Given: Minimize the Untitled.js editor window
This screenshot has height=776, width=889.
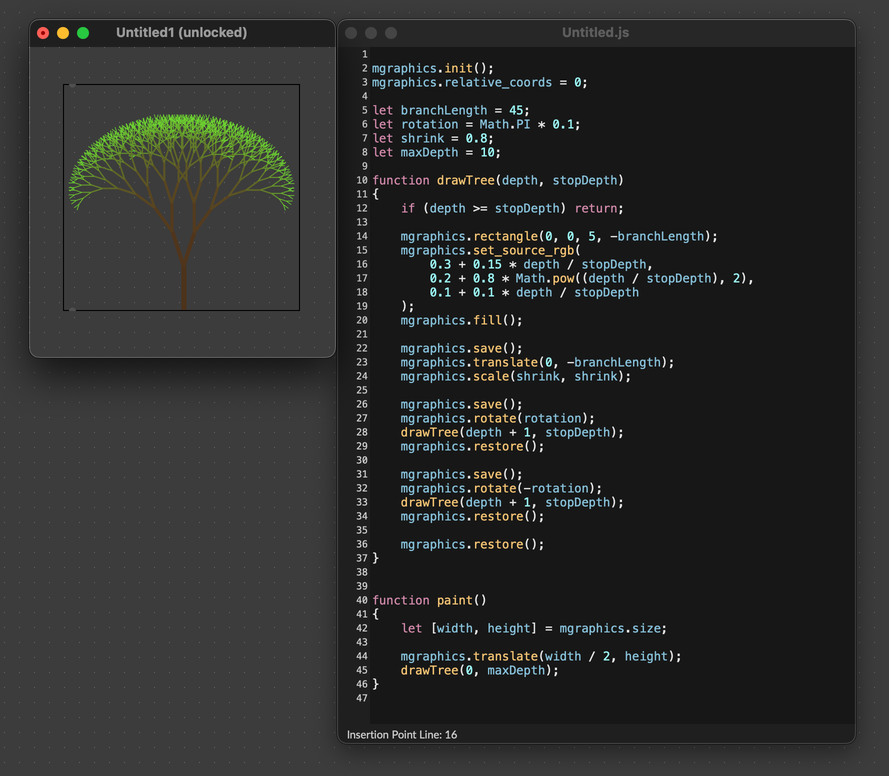Looking at the screenshot, I should (371, 33).
